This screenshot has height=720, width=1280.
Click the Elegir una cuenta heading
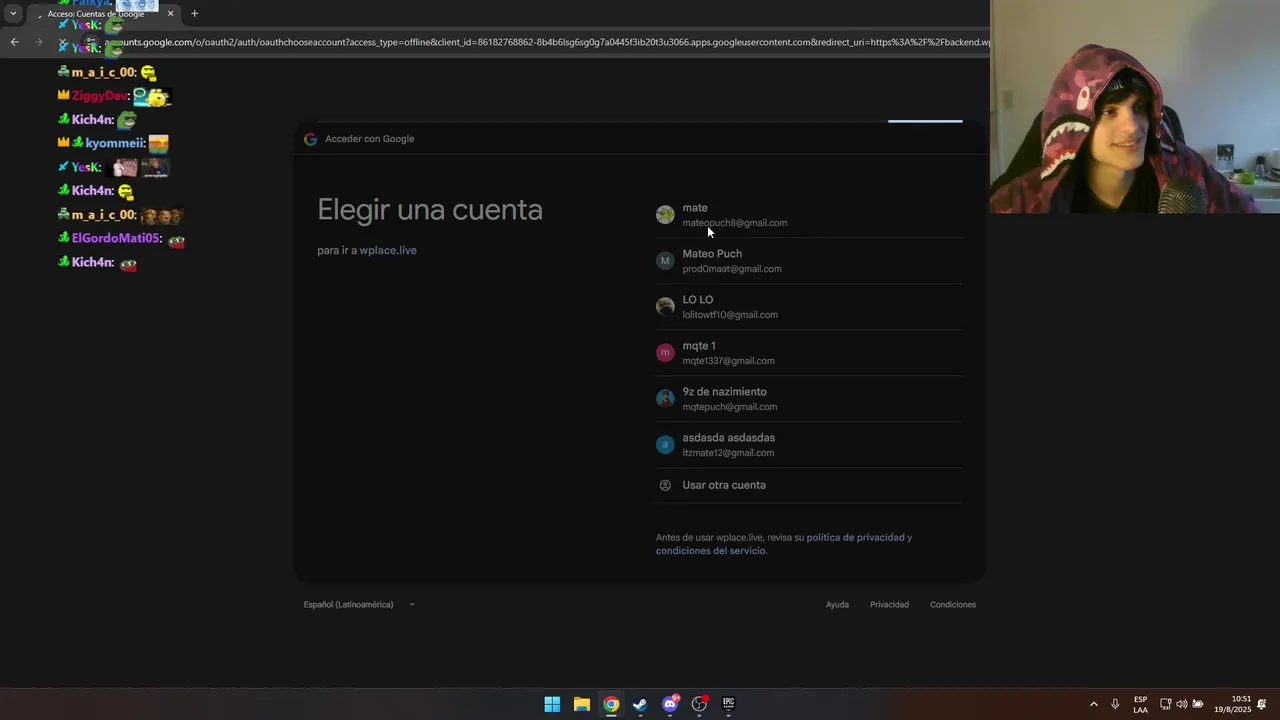[430, 210]
